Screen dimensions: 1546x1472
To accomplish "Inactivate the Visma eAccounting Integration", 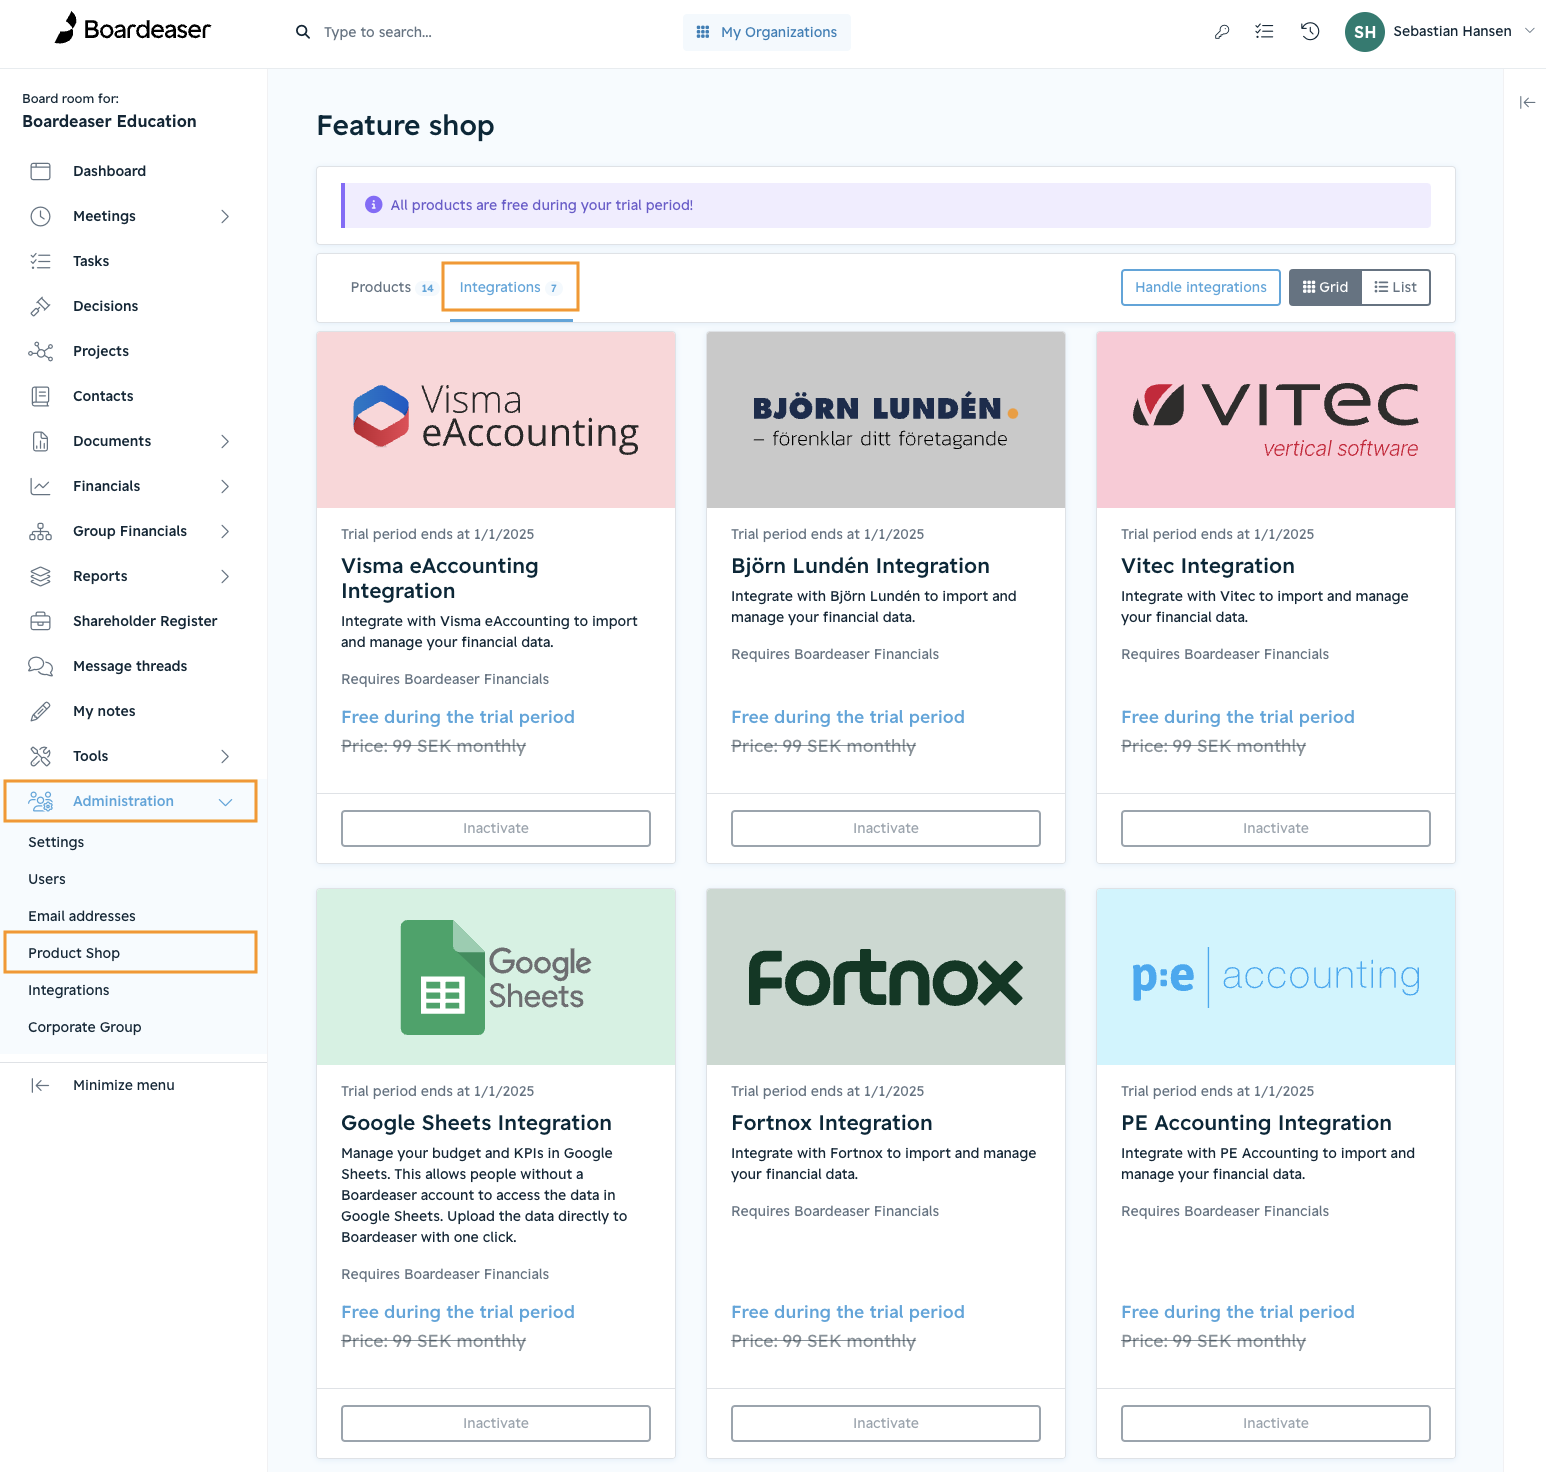I will pyautogui.click(x=496, y=828).
